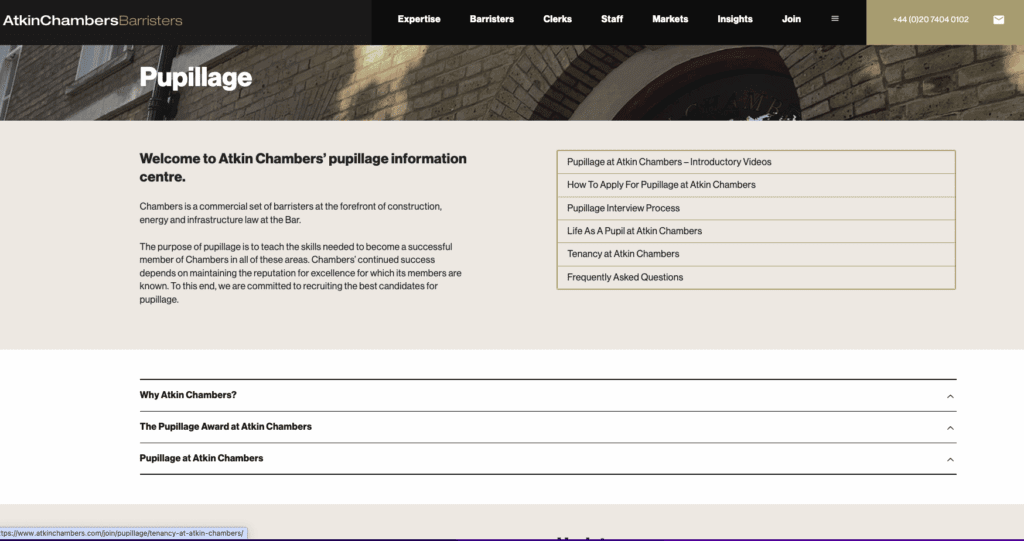The height and width of the screenshot is (541, 1024).
Task: Open Tenancy at Atkin Chambers link
Action: point(623,254)
